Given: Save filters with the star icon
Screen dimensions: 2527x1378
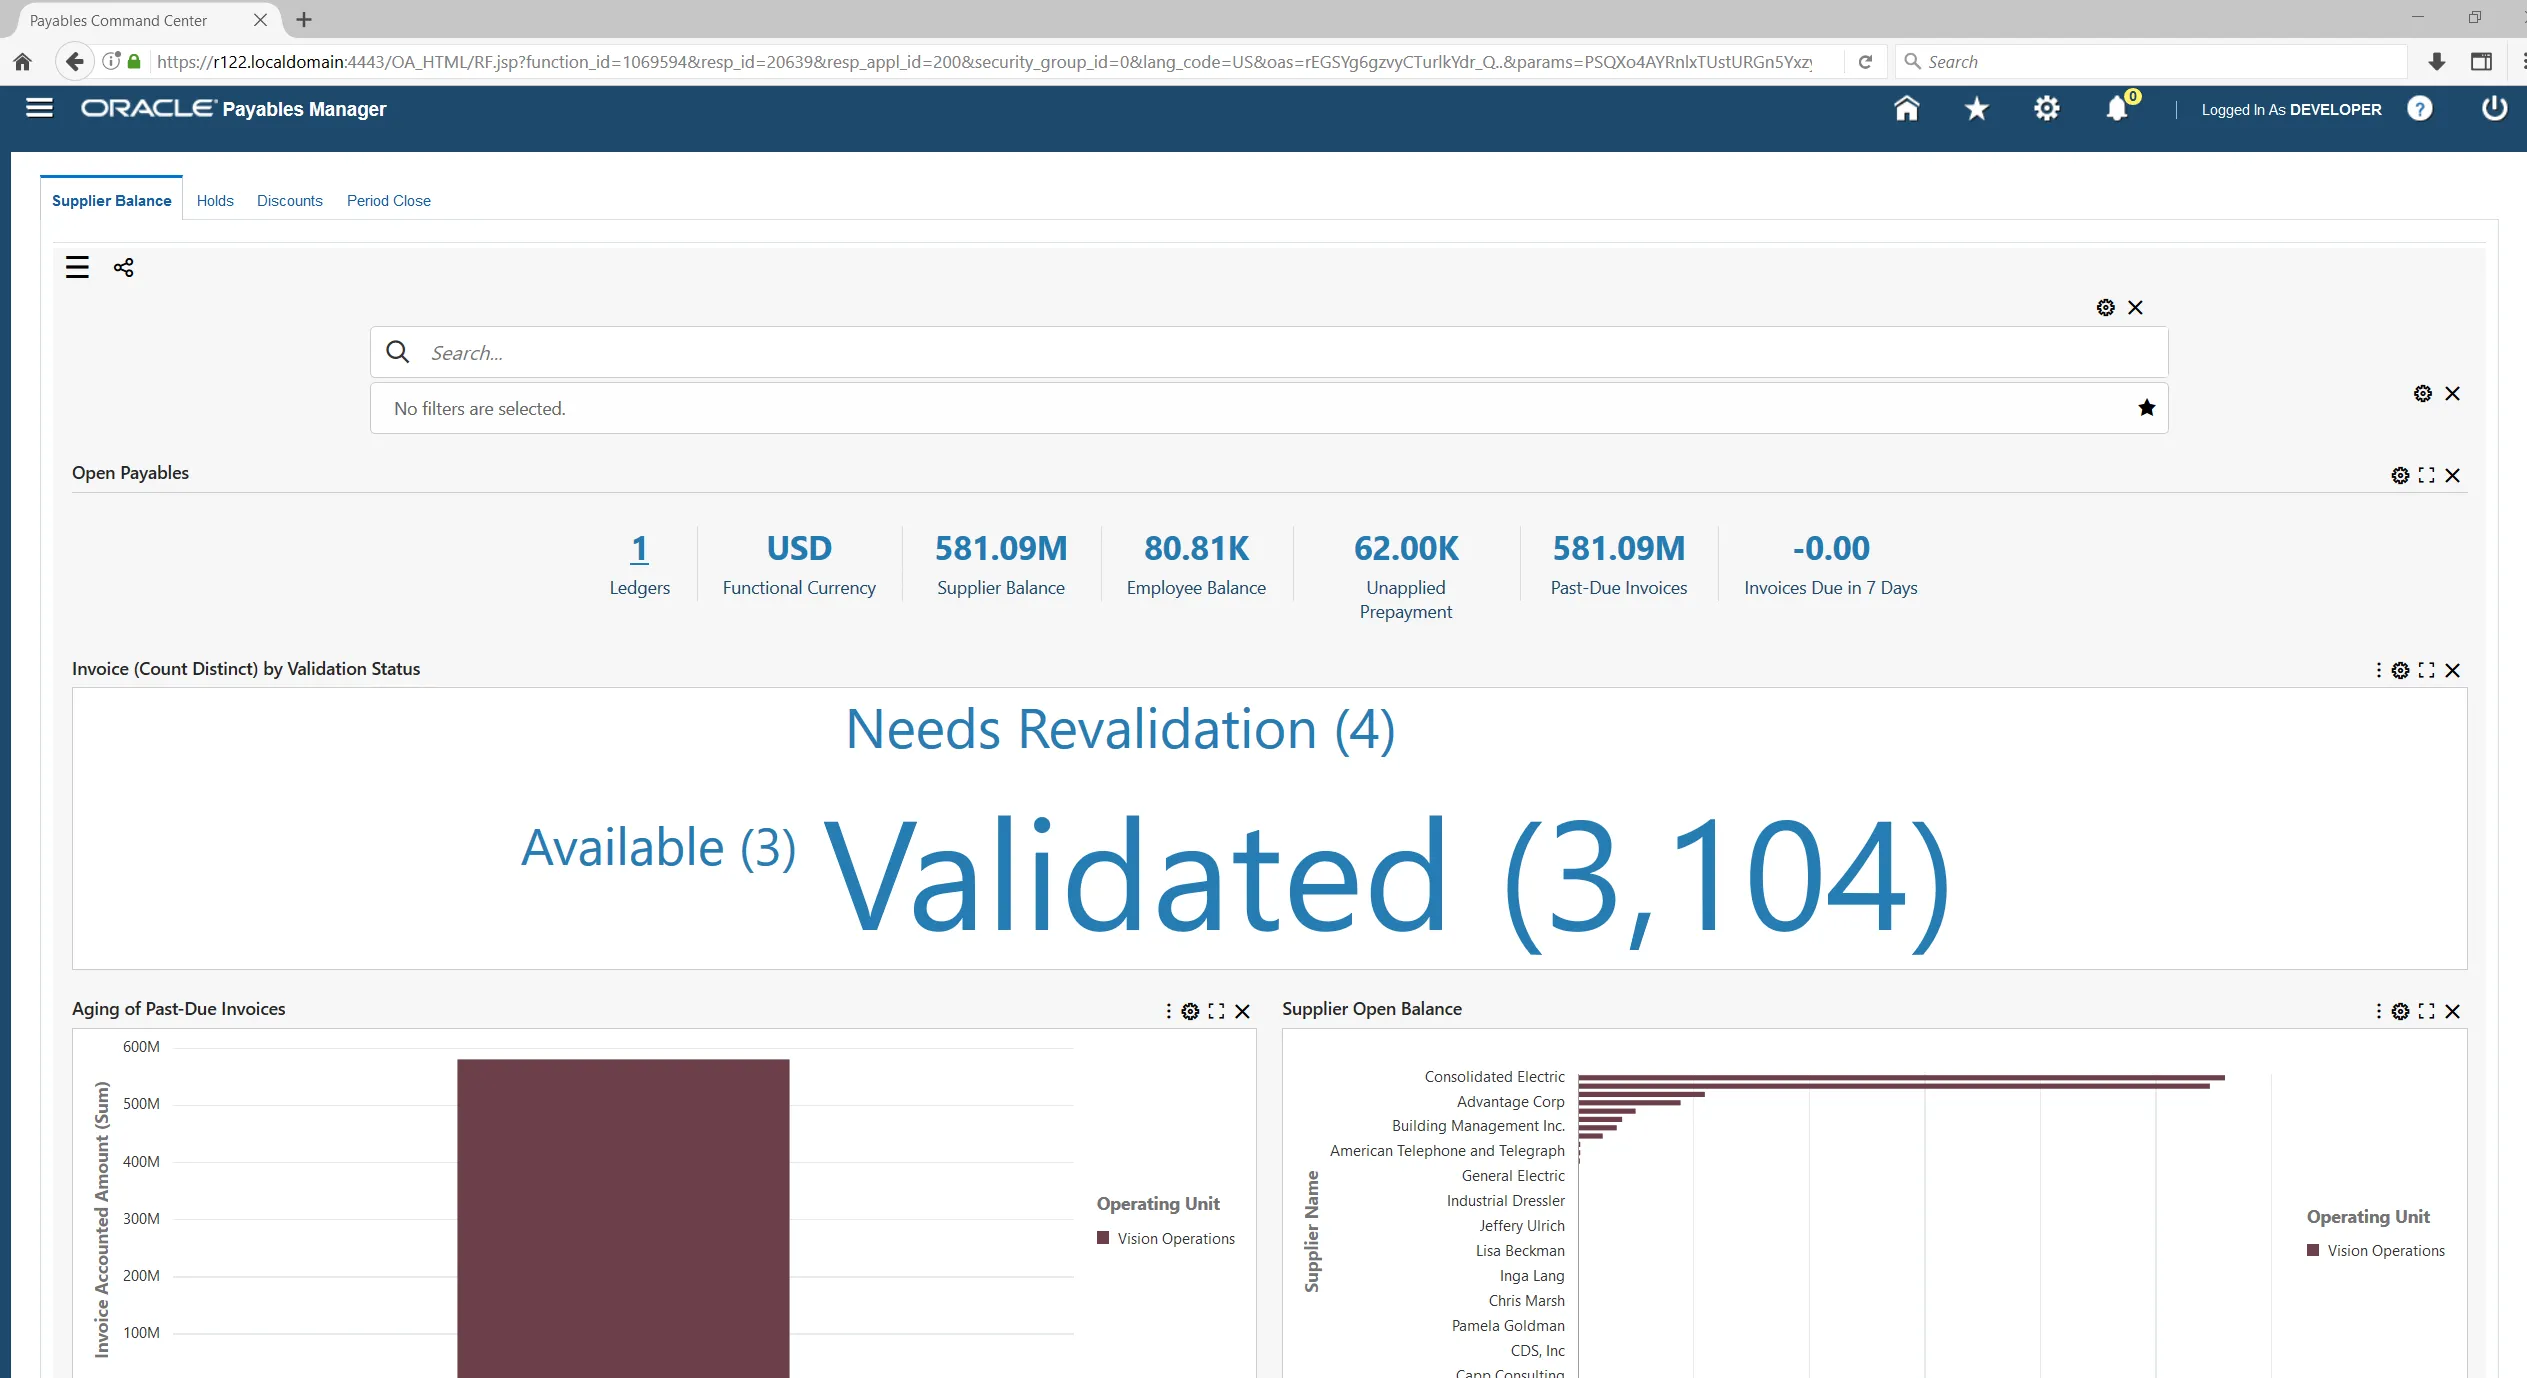Looking at the screenshot, I should [x=2146, y=407].
